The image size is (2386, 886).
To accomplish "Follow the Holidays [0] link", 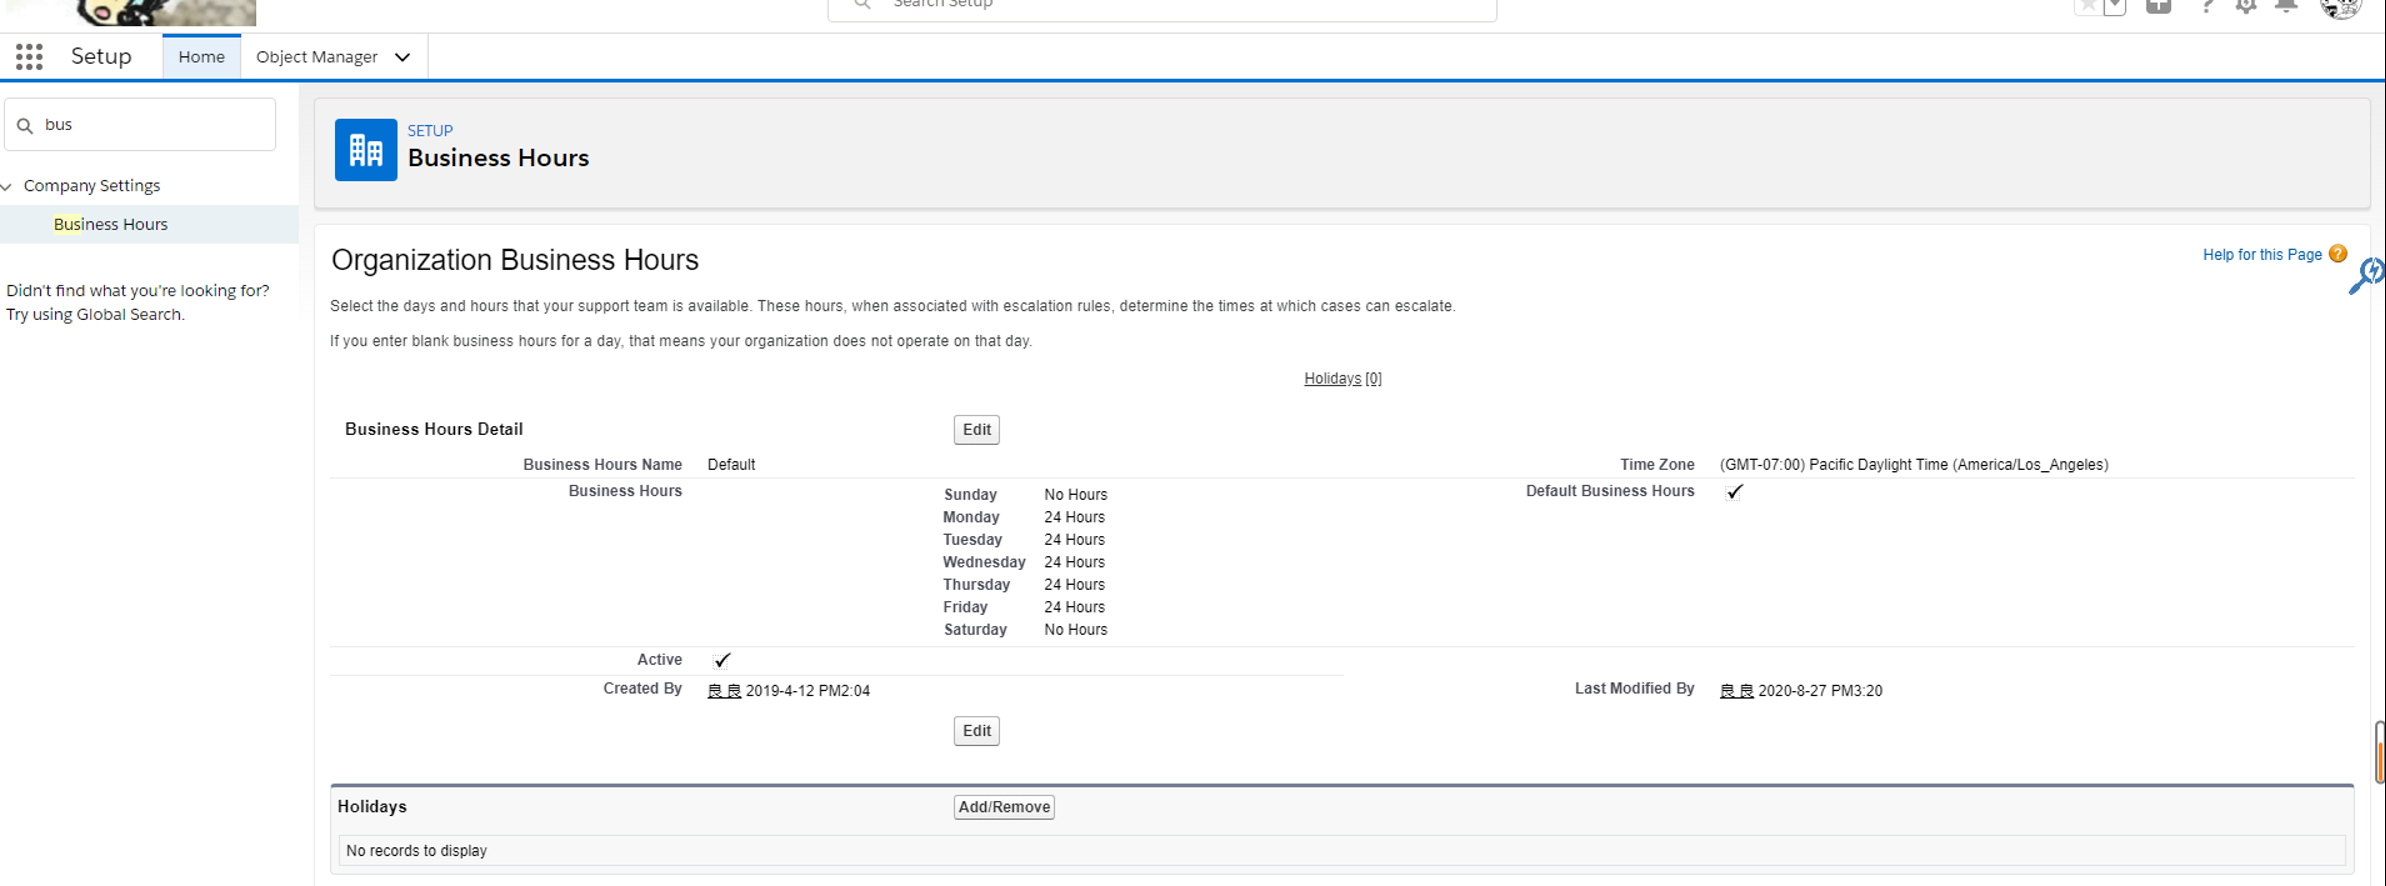I will (1343, 378).
